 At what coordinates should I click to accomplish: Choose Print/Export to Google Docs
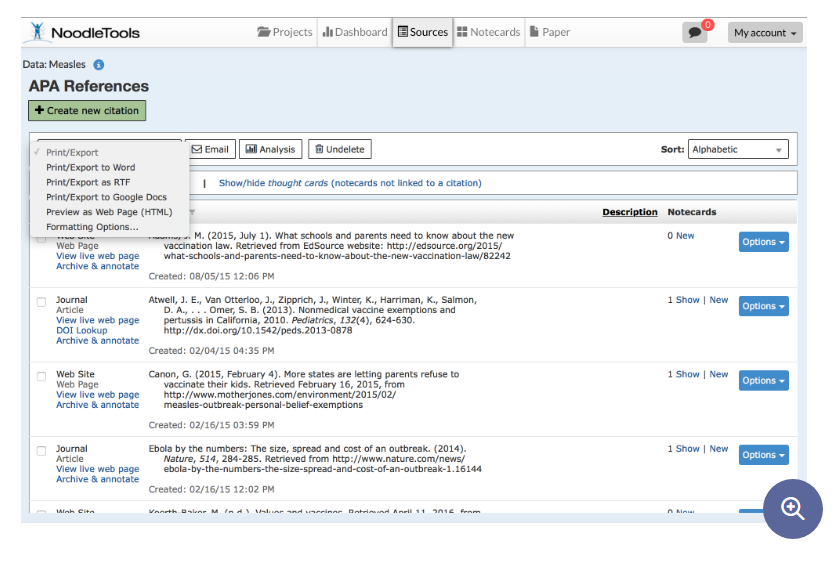click(106, 197)
